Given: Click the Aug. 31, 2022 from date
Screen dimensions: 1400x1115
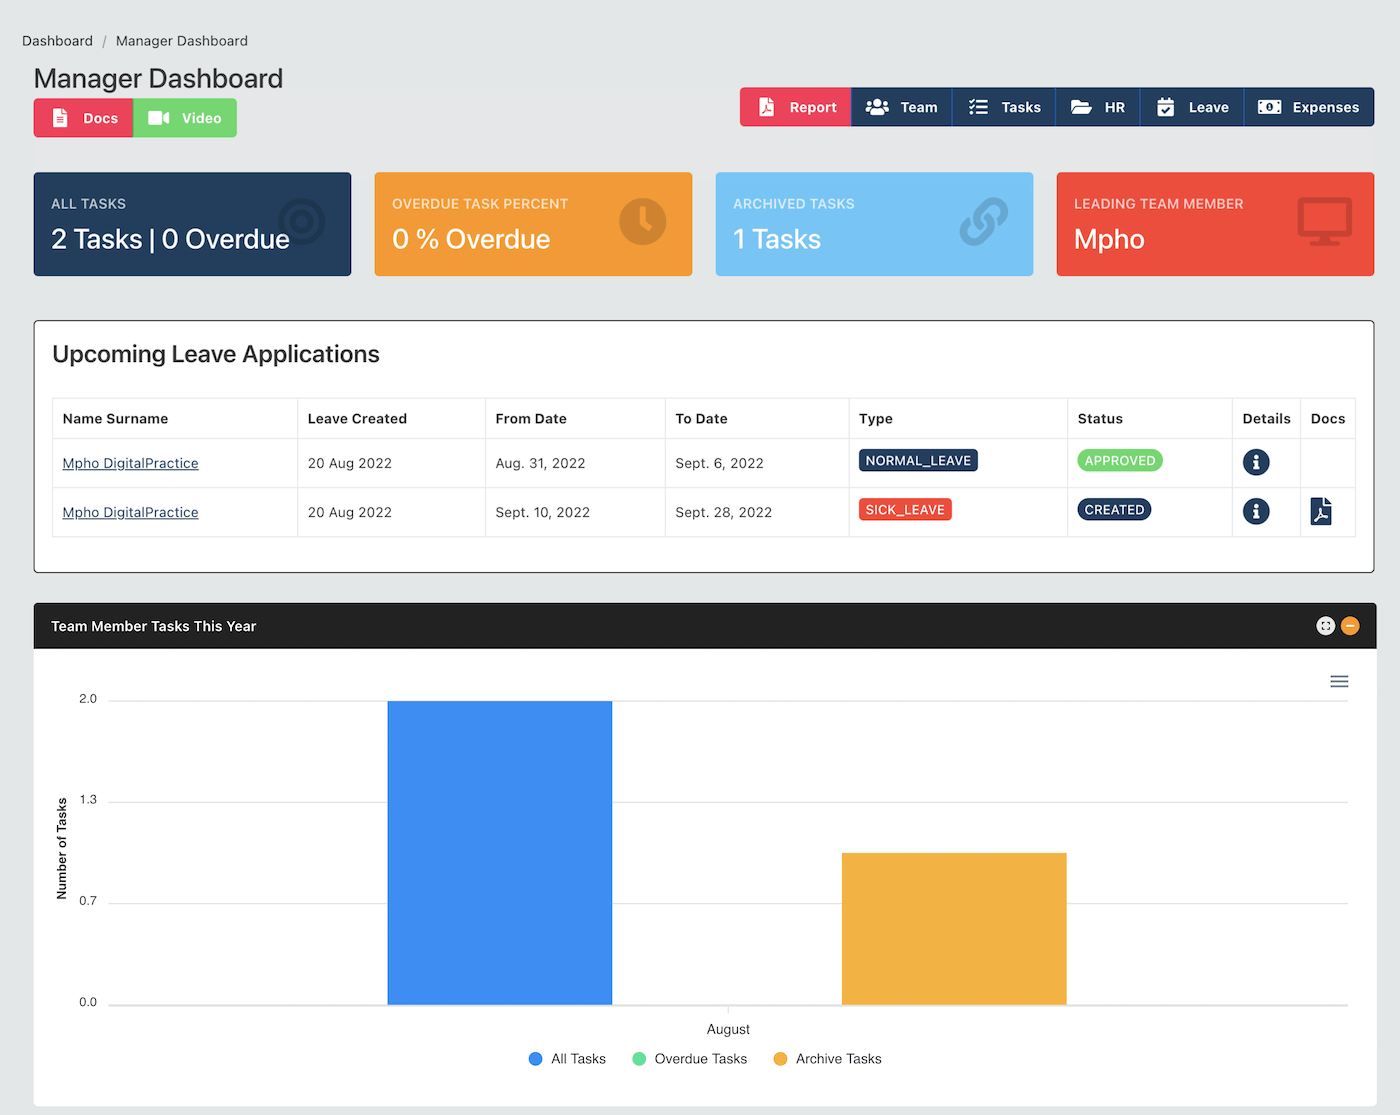Looking at the screenshot, I should coord(540,463).
